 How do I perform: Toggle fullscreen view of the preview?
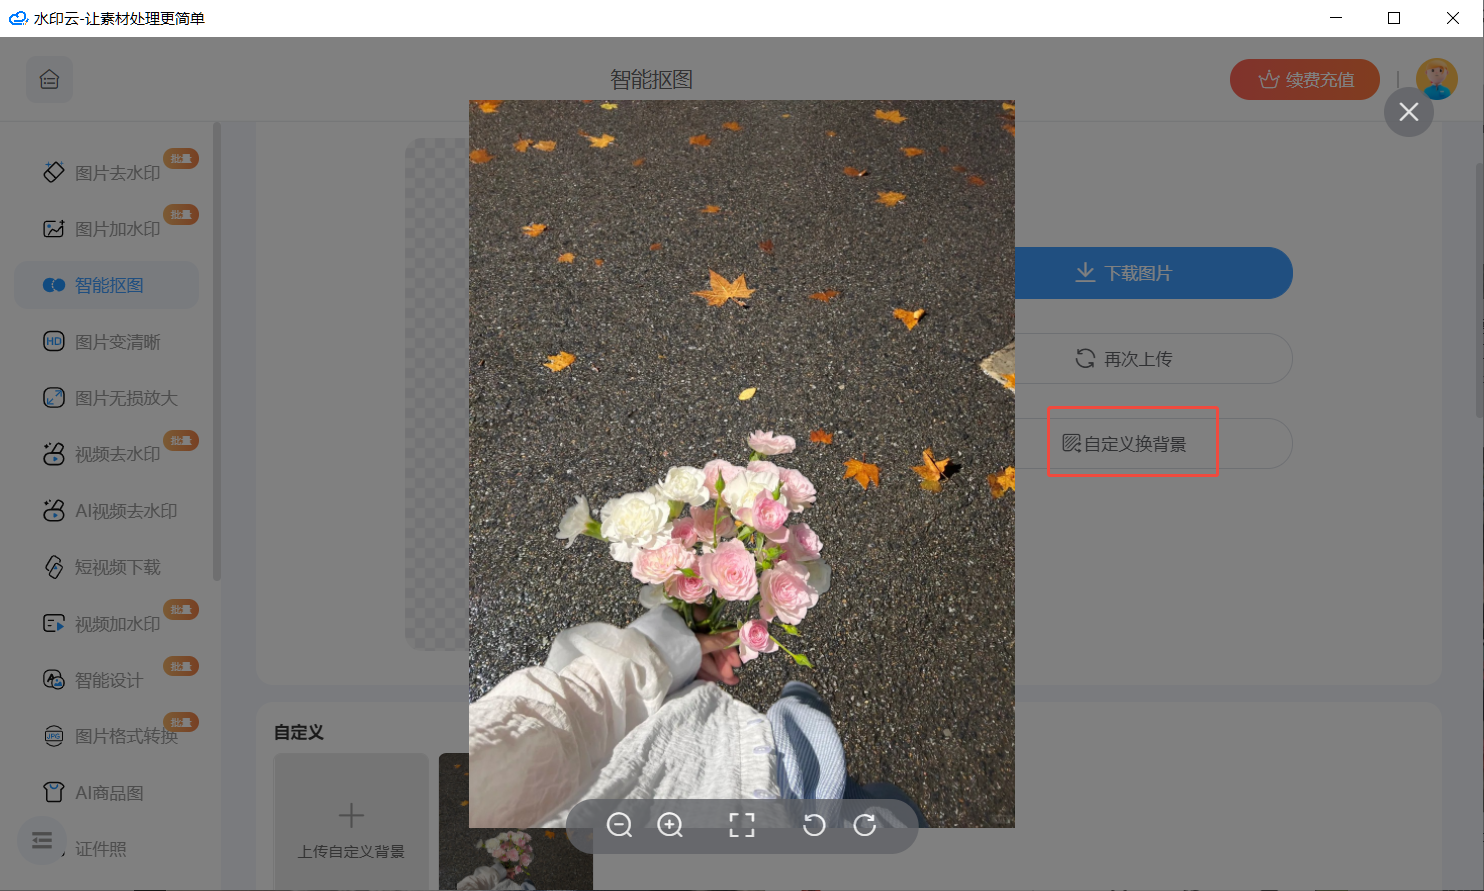(x=742, y=825)
